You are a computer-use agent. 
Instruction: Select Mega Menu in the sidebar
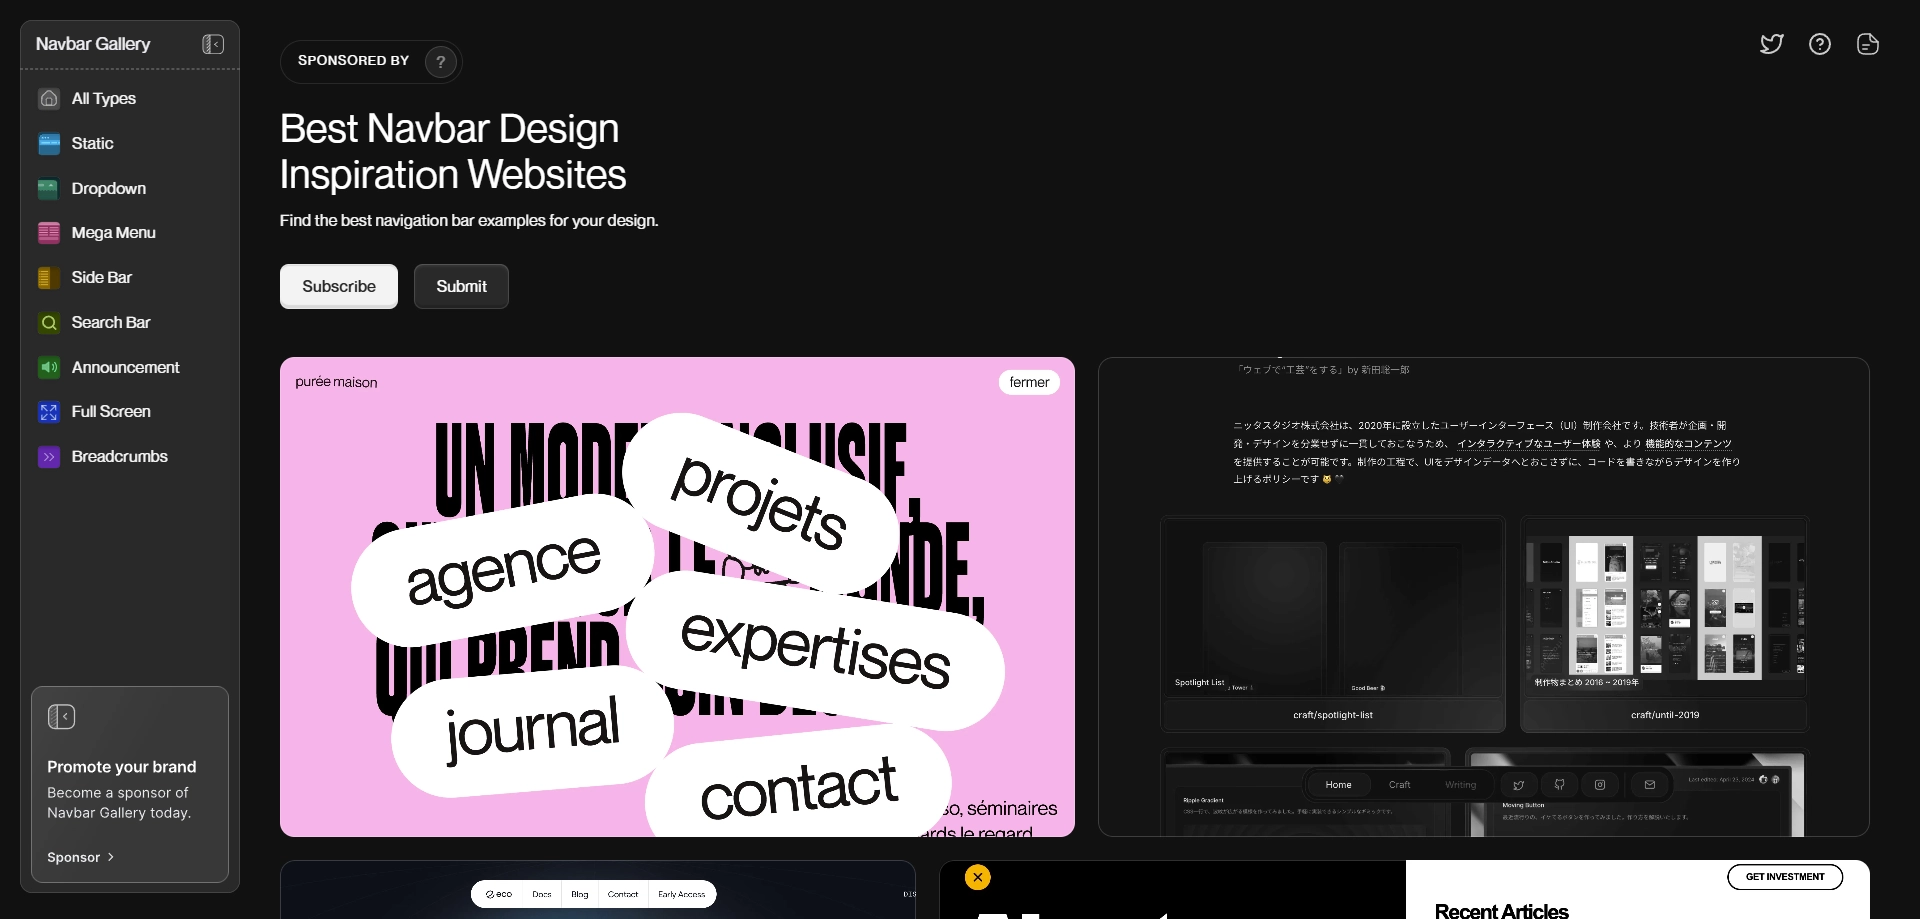[x=113, y=232]
